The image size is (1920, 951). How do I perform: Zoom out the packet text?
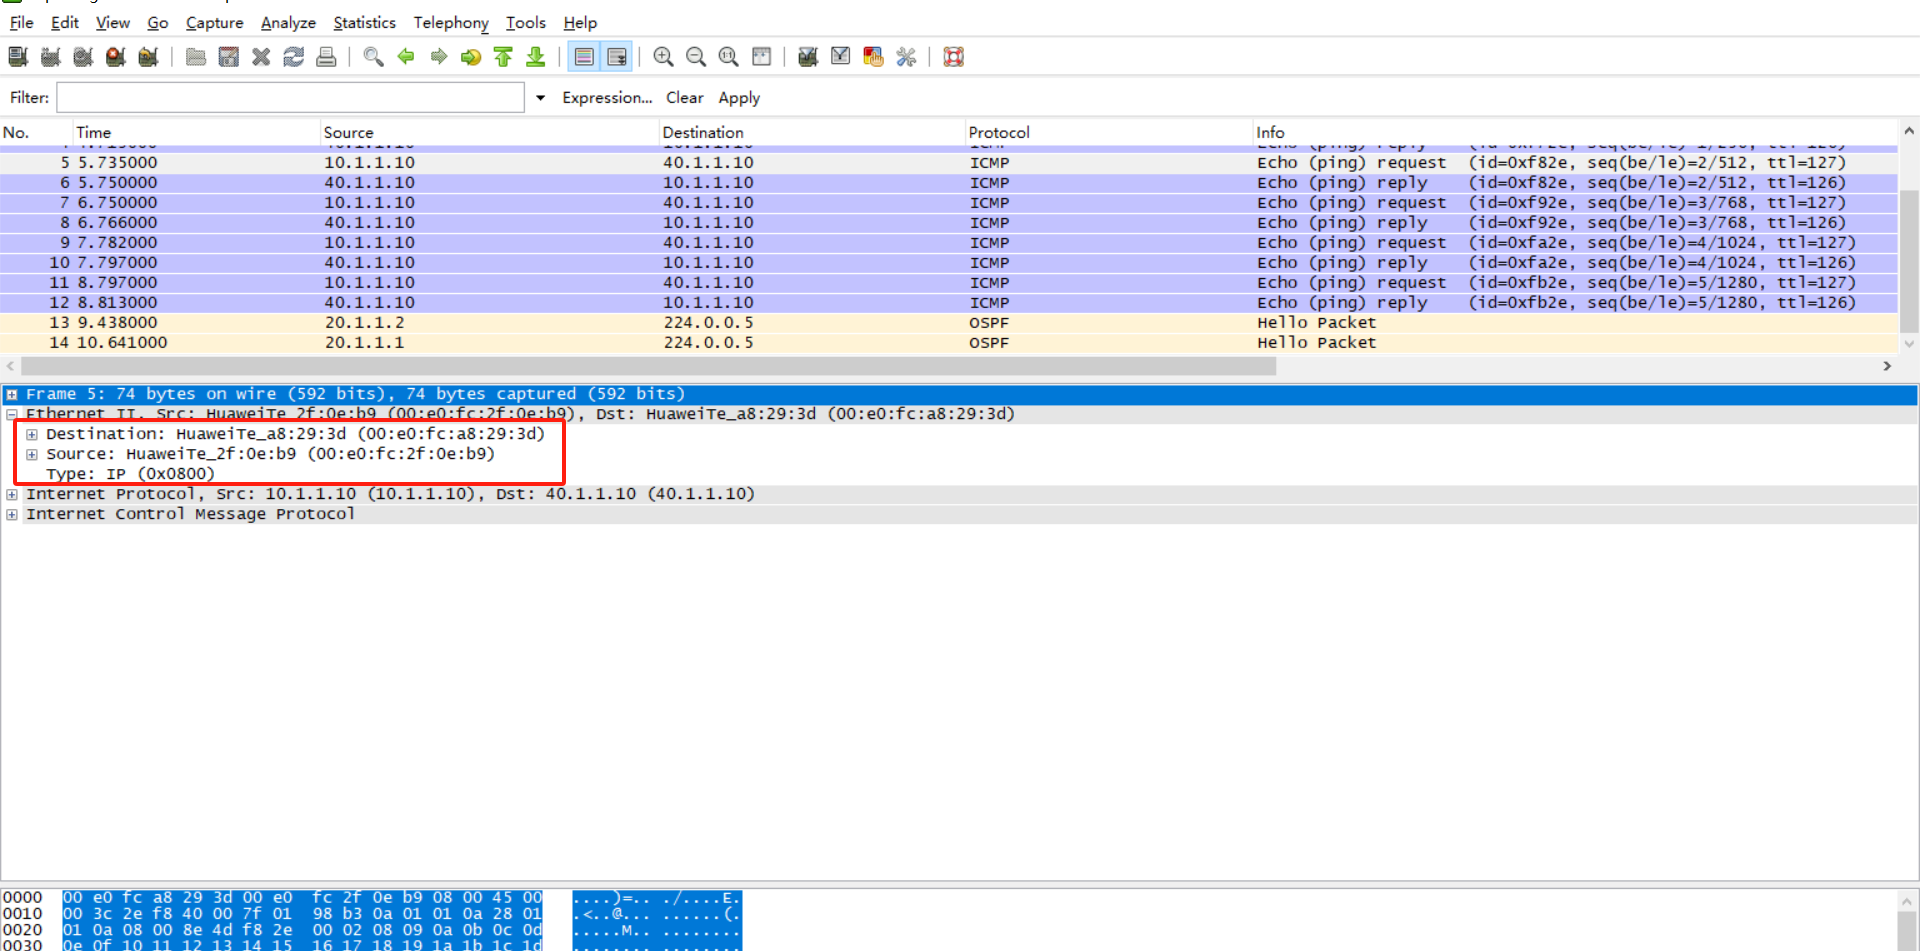pos(696,57)
